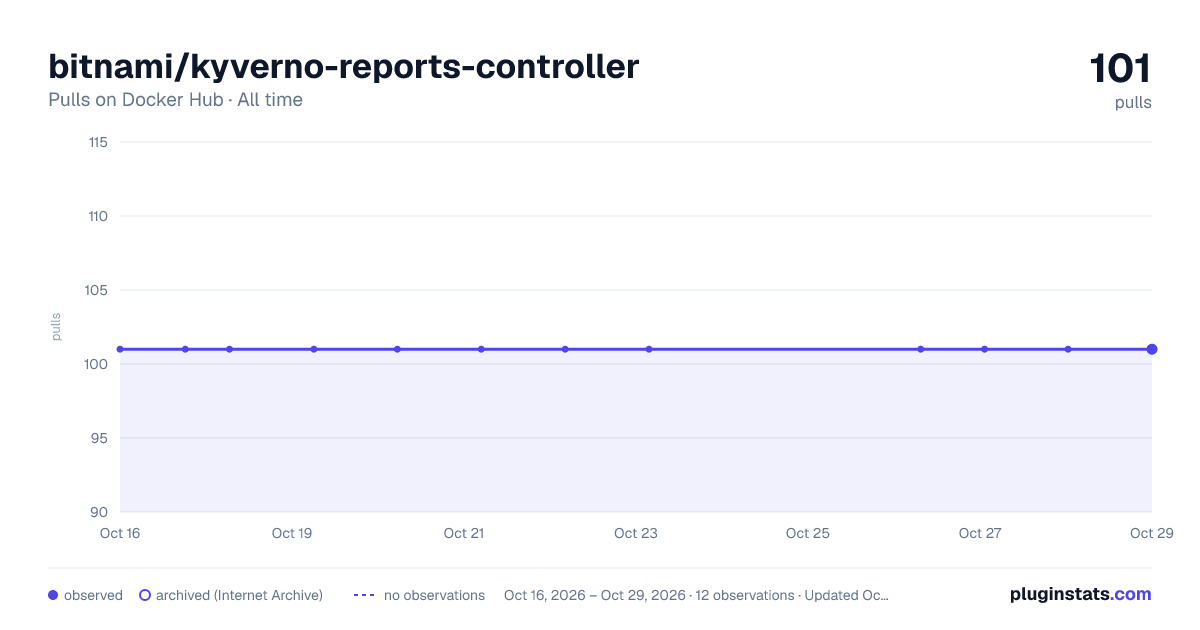The image size is (1200, 630).
Task: Click the 115 y-axis value
Action: point(98,142)
